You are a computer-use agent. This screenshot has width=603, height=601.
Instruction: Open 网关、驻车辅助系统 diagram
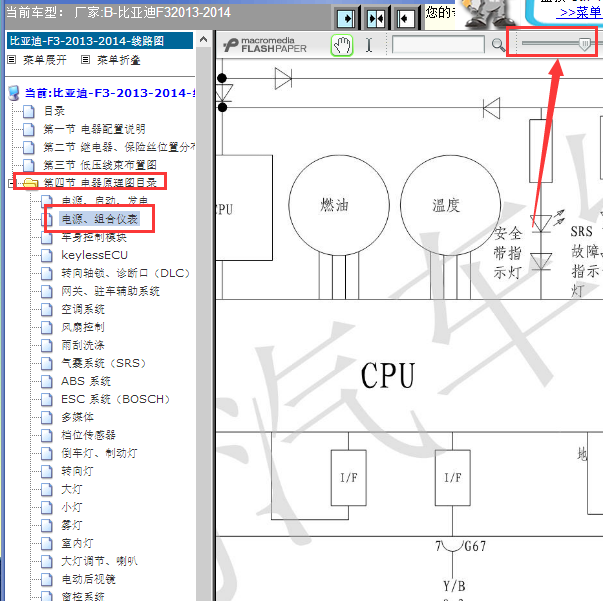(x=110, y=291)
